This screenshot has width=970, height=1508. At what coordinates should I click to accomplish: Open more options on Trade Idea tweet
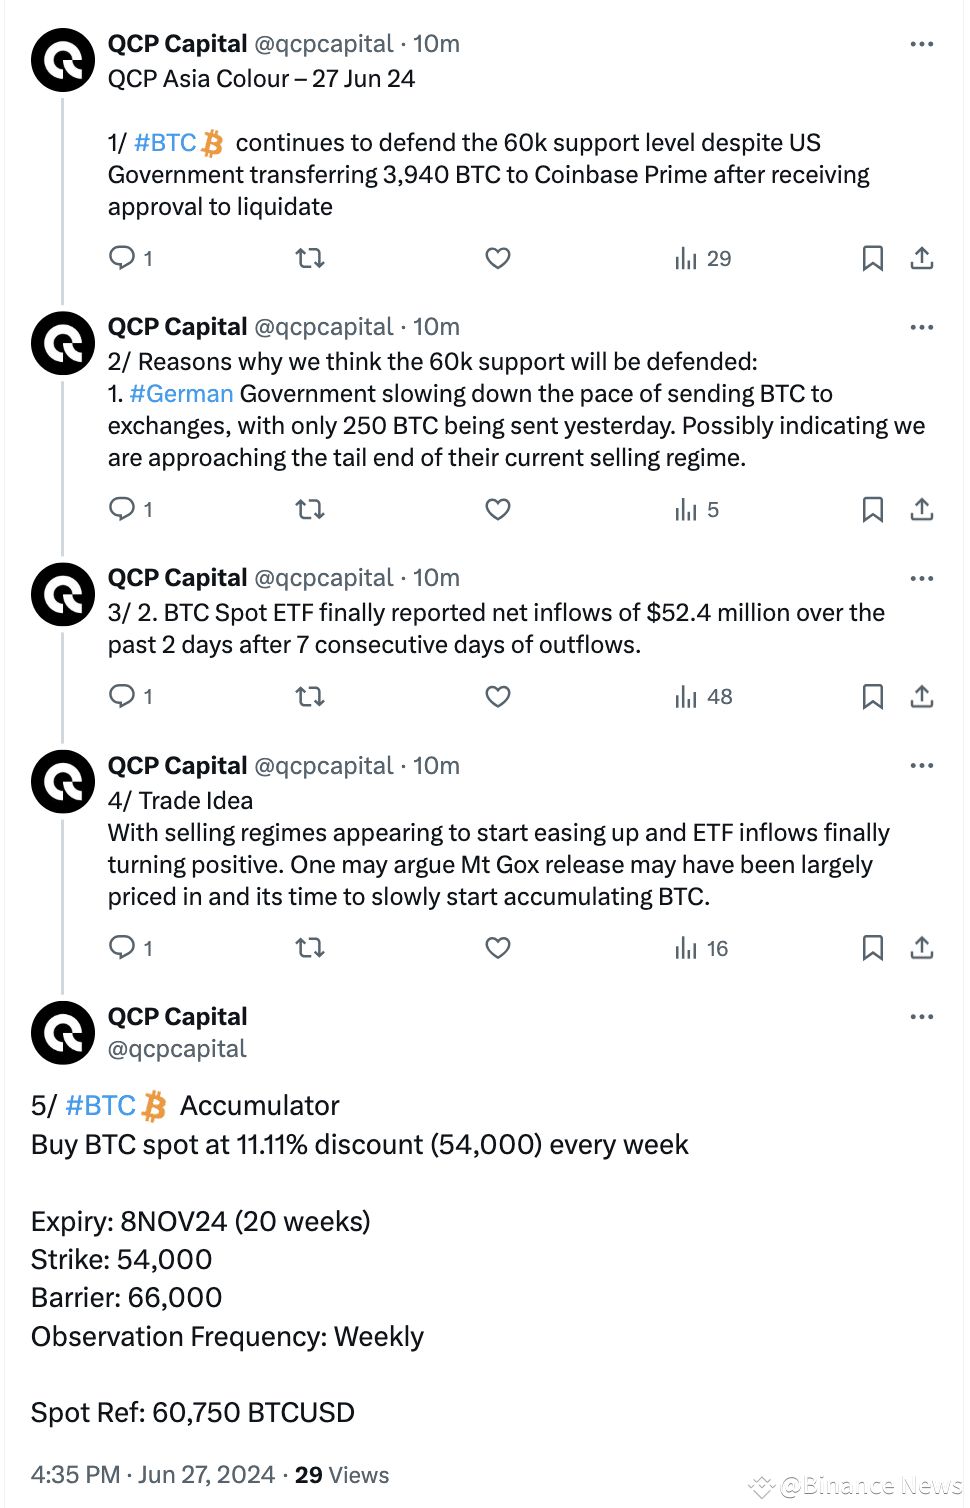coord(922,766)
